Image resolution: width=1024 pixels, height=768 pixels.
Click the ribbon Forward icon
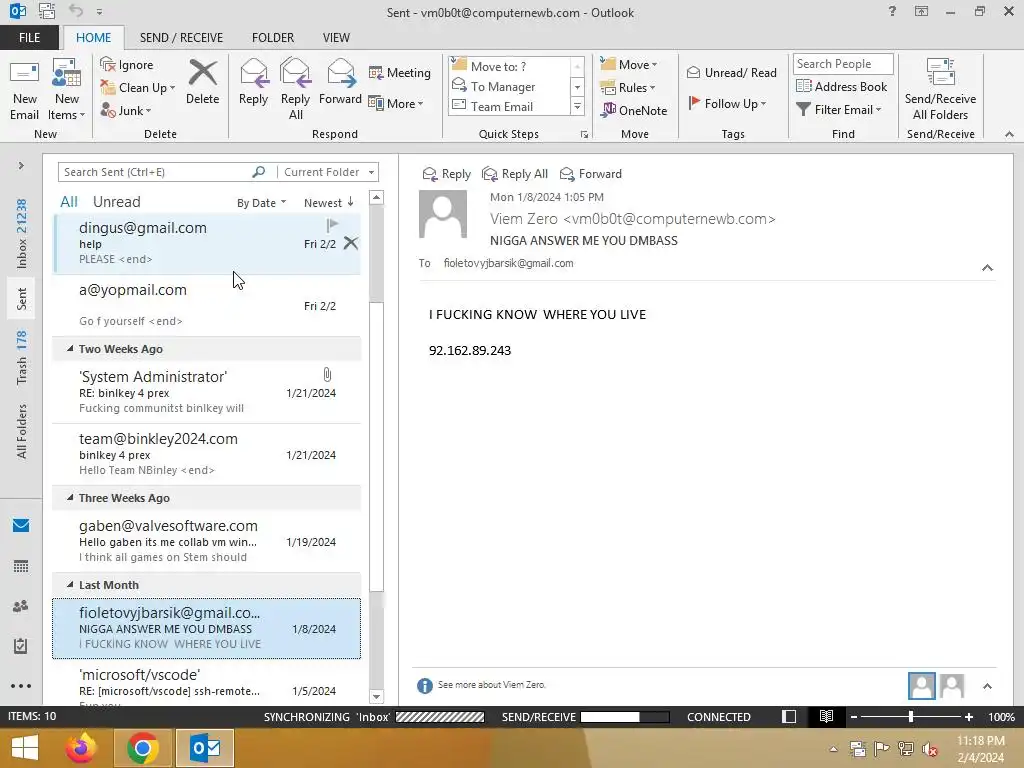340,82
